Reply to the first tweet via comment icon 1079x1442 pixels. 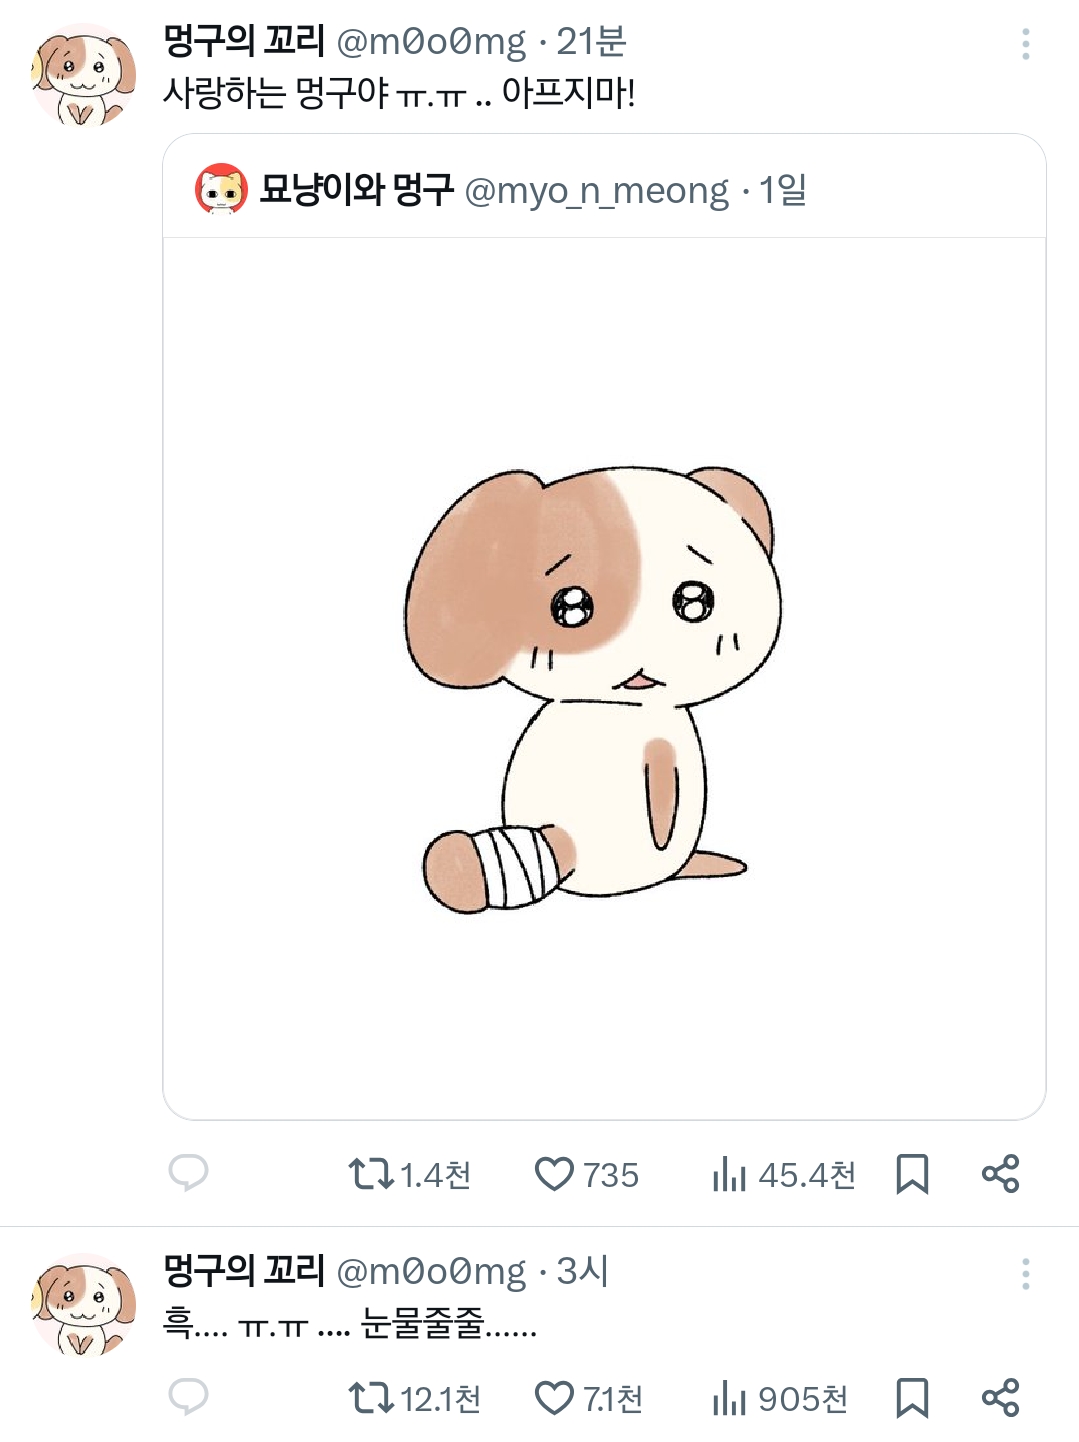click(x=188, y=1172)
